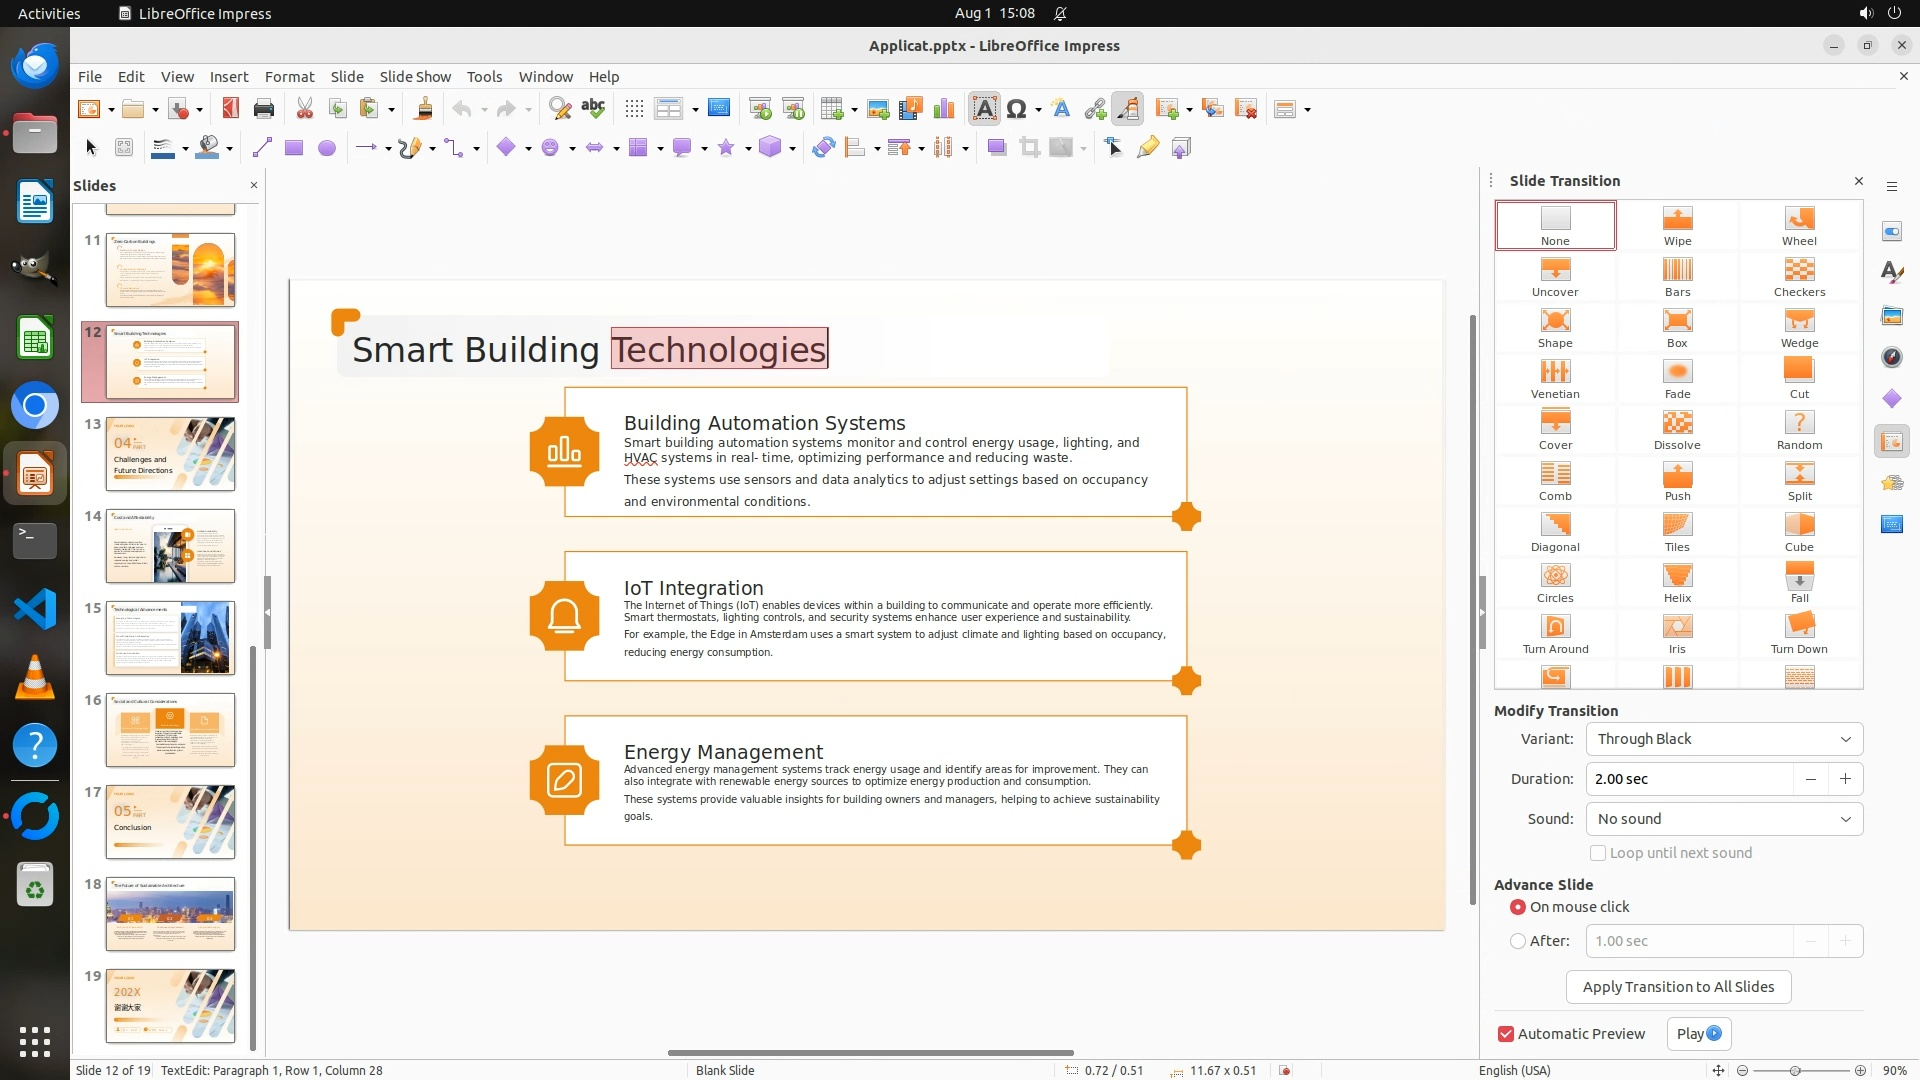Click the Insert Chart toolbar icon
The width and height of the screenshot is (1920, 1080).
tap(943, 109)
